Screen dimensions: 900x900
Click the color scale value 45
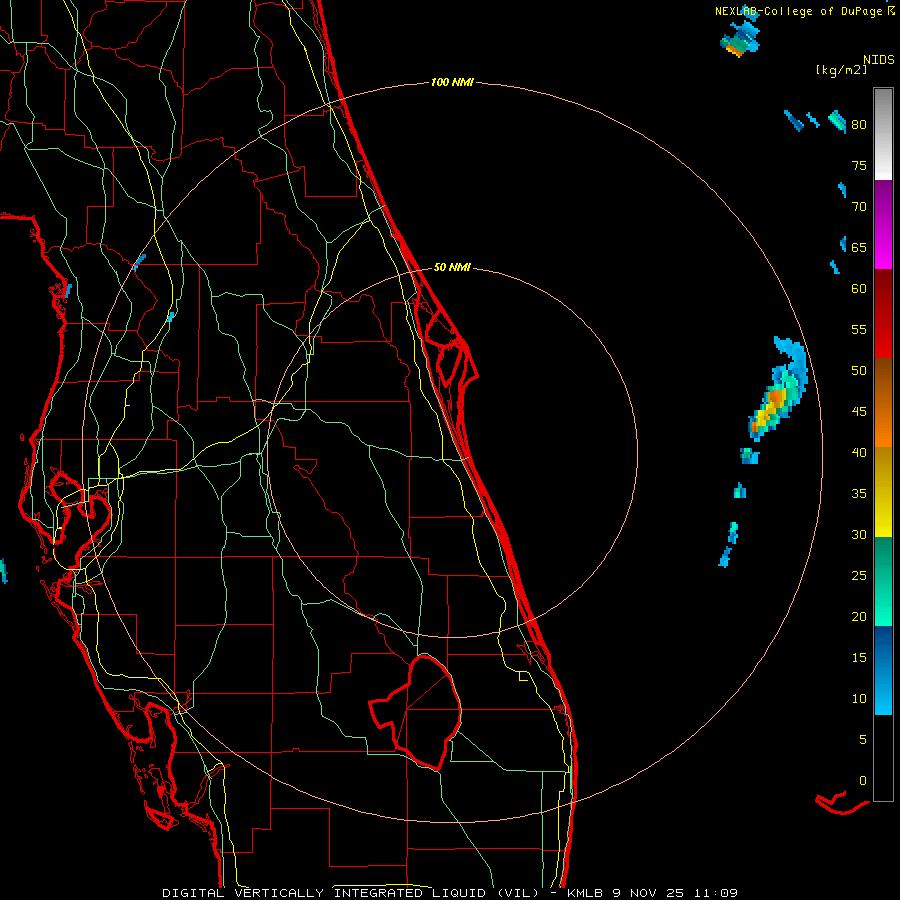click(x=859, y=412)
